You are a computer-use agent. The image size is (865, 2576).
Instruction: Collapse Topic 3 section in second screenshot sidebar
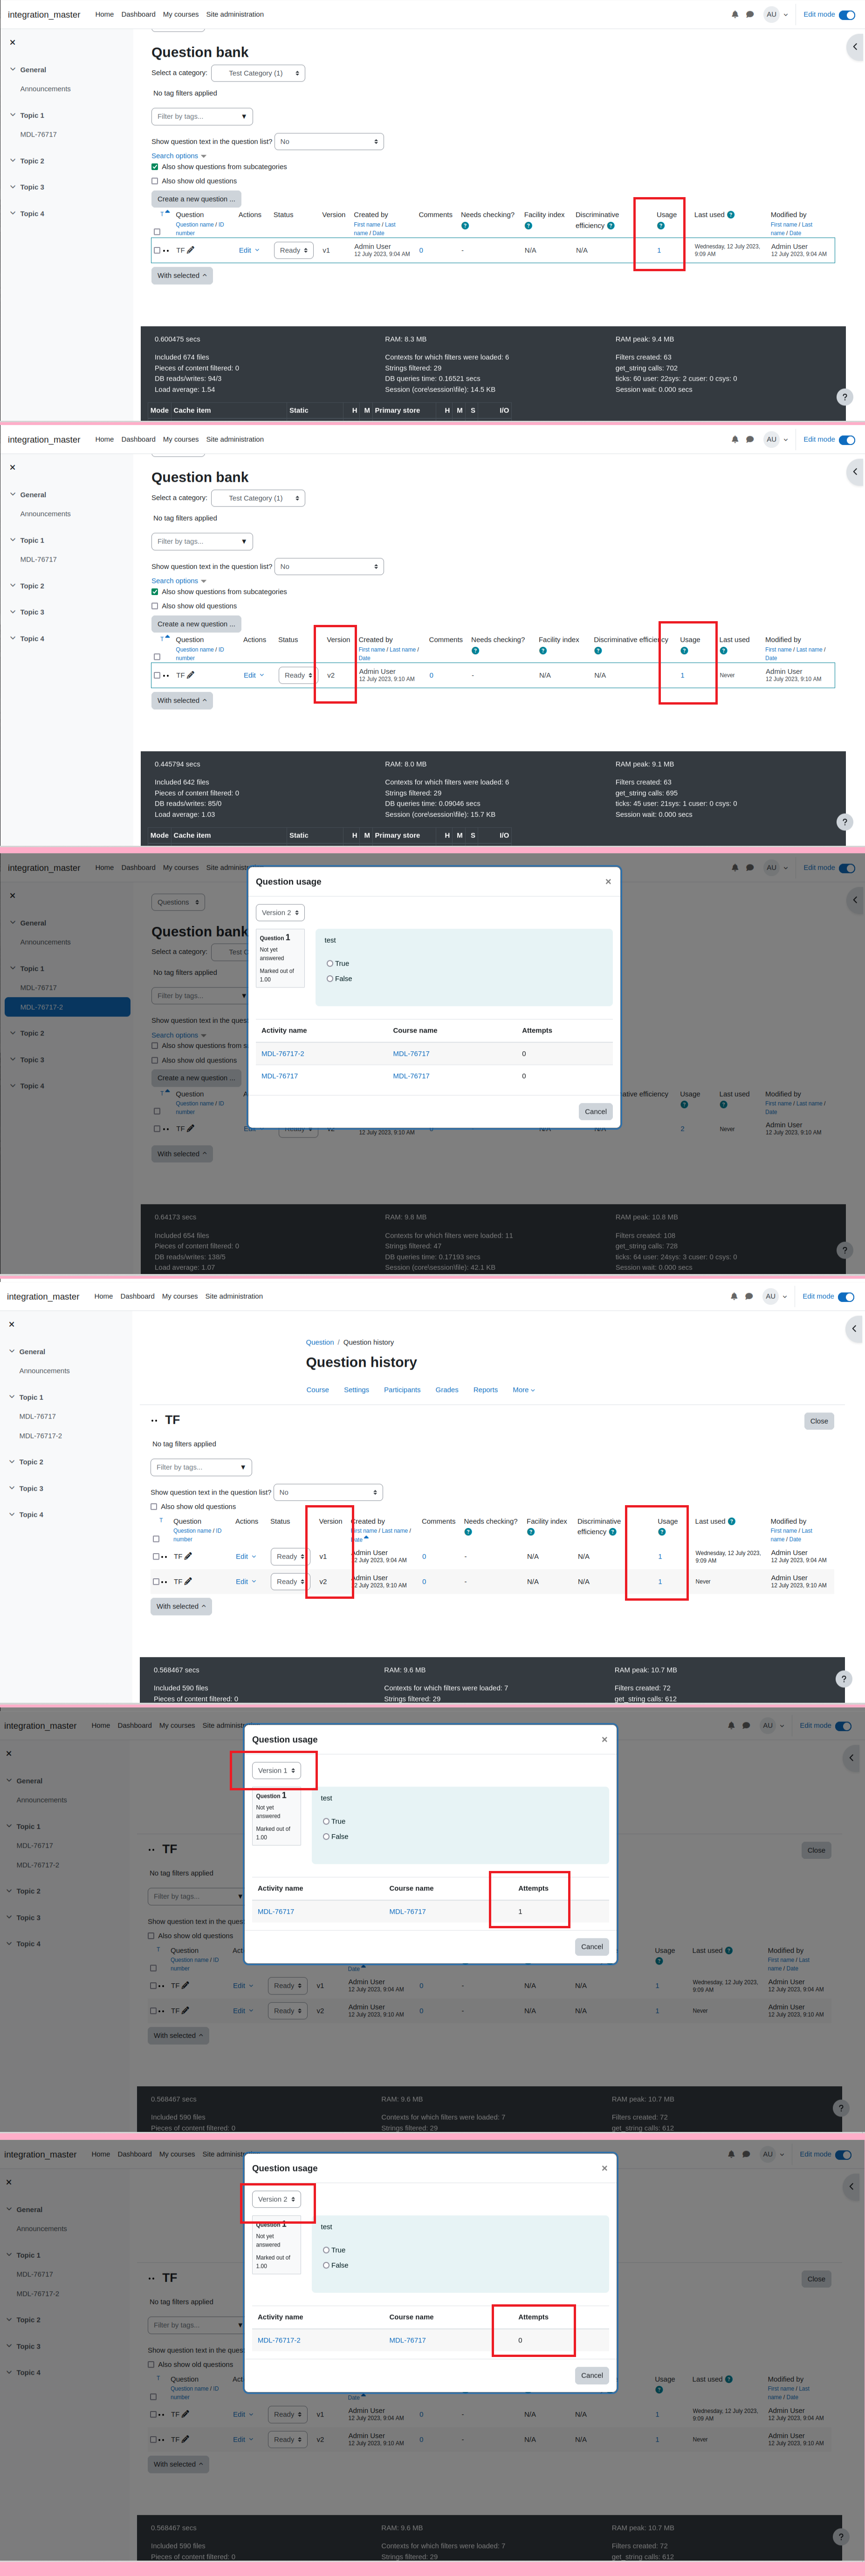point(12,612)
